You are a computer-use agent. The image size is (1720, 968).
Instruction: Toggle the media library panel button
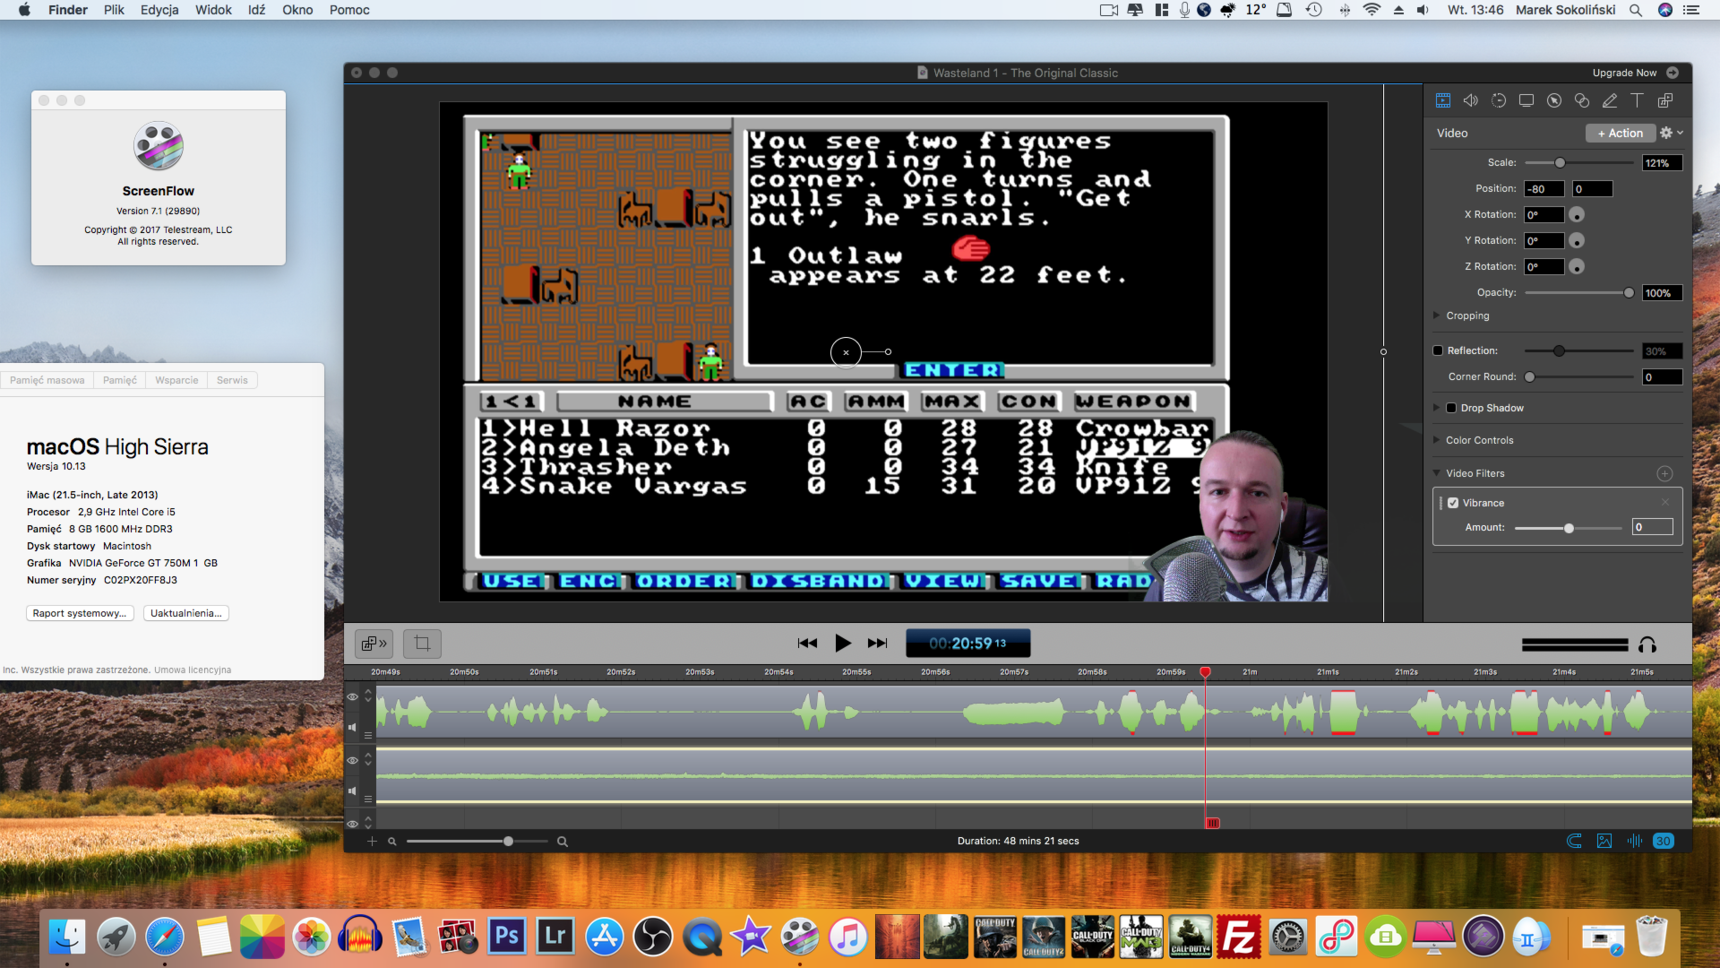[374, 643]
